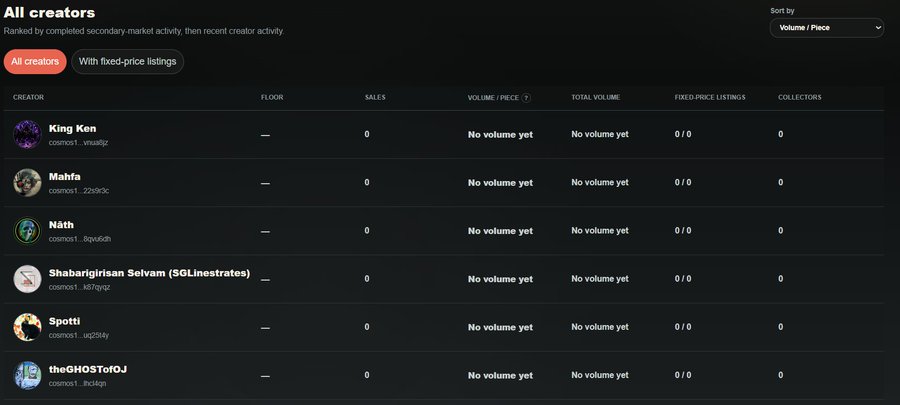Click address cosmos1...vnua8jz
This screenshot has height=405, width=900.
pyautogui.click(x=78, y=143)
